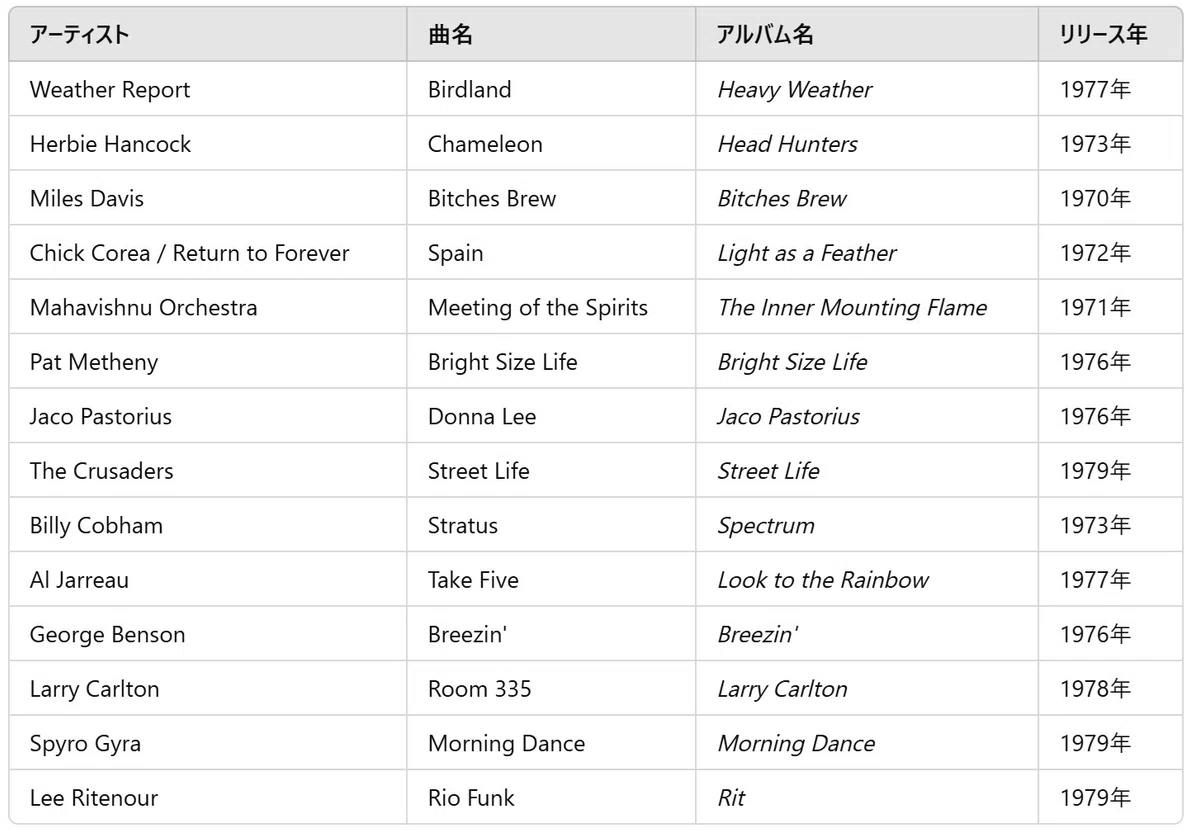Click the Spyro Gyra artist cell

coord(208,743)
